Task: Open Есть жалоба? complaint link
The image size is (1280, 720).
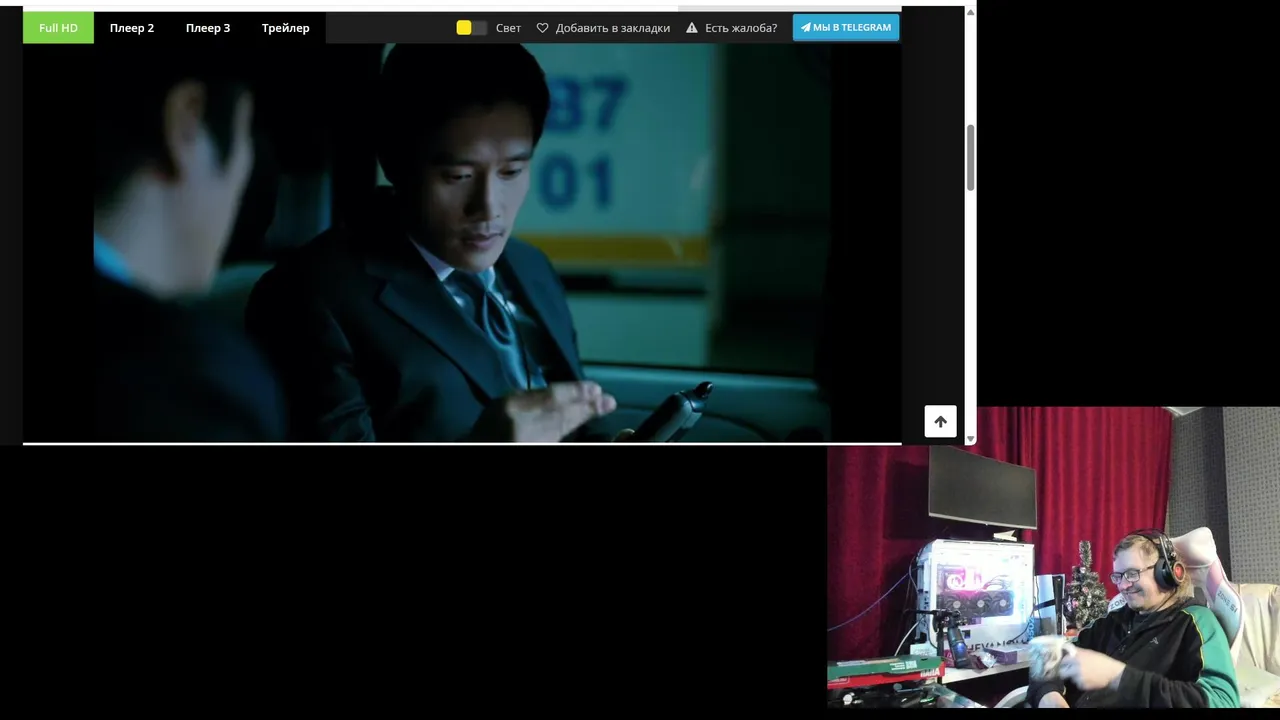Action: pyautogui.click(x=741, y=28)
